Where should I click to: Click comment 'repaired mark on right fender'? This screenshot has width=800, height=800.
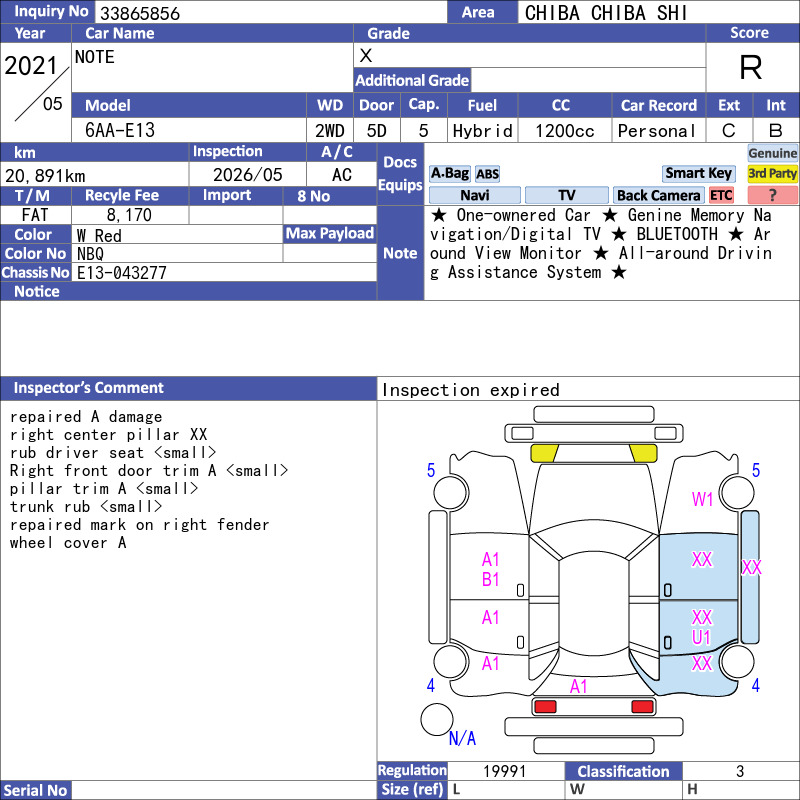tap(139, 524)
